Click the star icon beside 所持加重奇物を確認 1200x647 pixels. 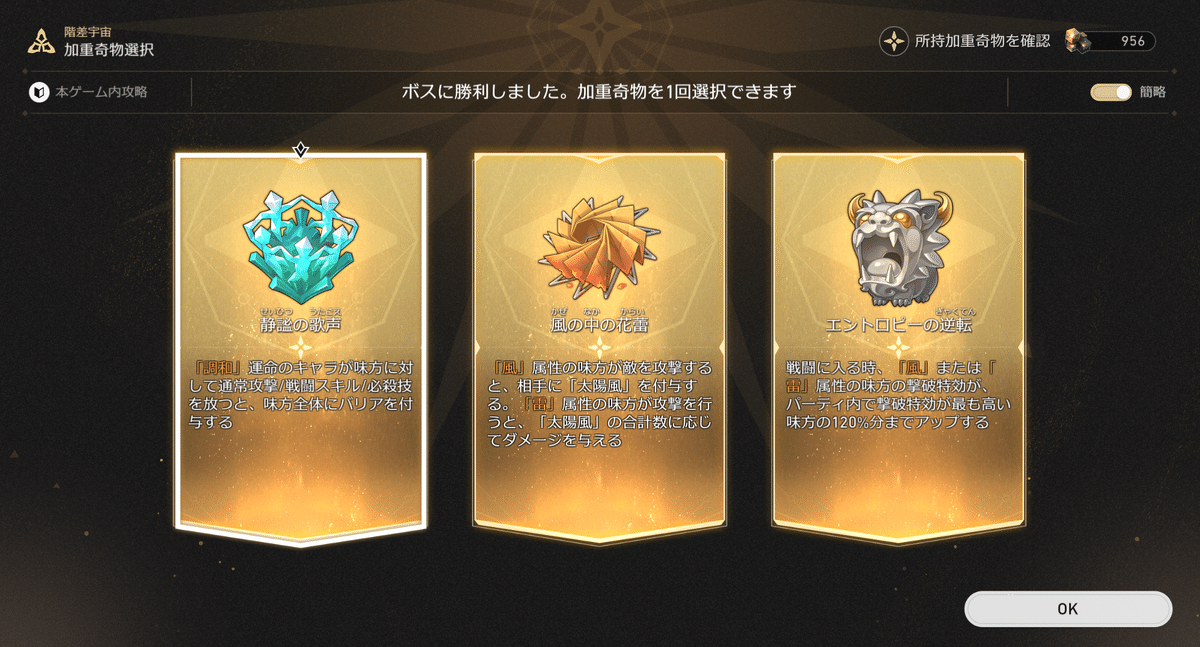[x=893, y=41]
